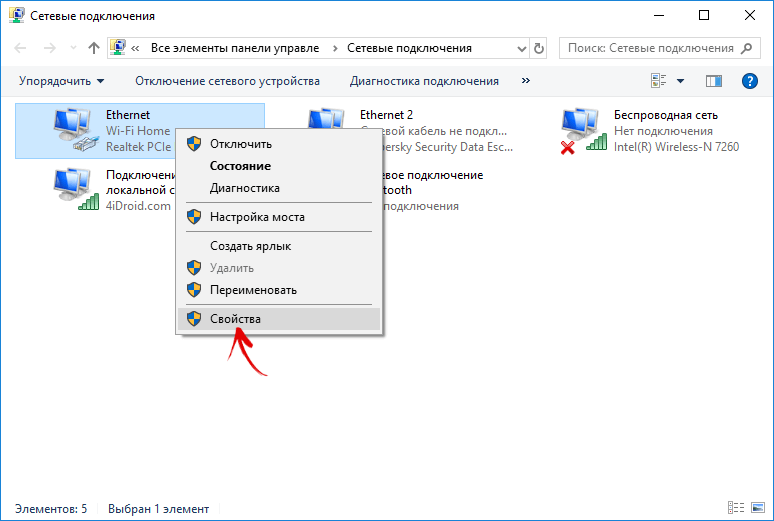This screenshot has width=774, height=521.
Task: Click the search magnifier icon
Action: [x=747, y=48]
